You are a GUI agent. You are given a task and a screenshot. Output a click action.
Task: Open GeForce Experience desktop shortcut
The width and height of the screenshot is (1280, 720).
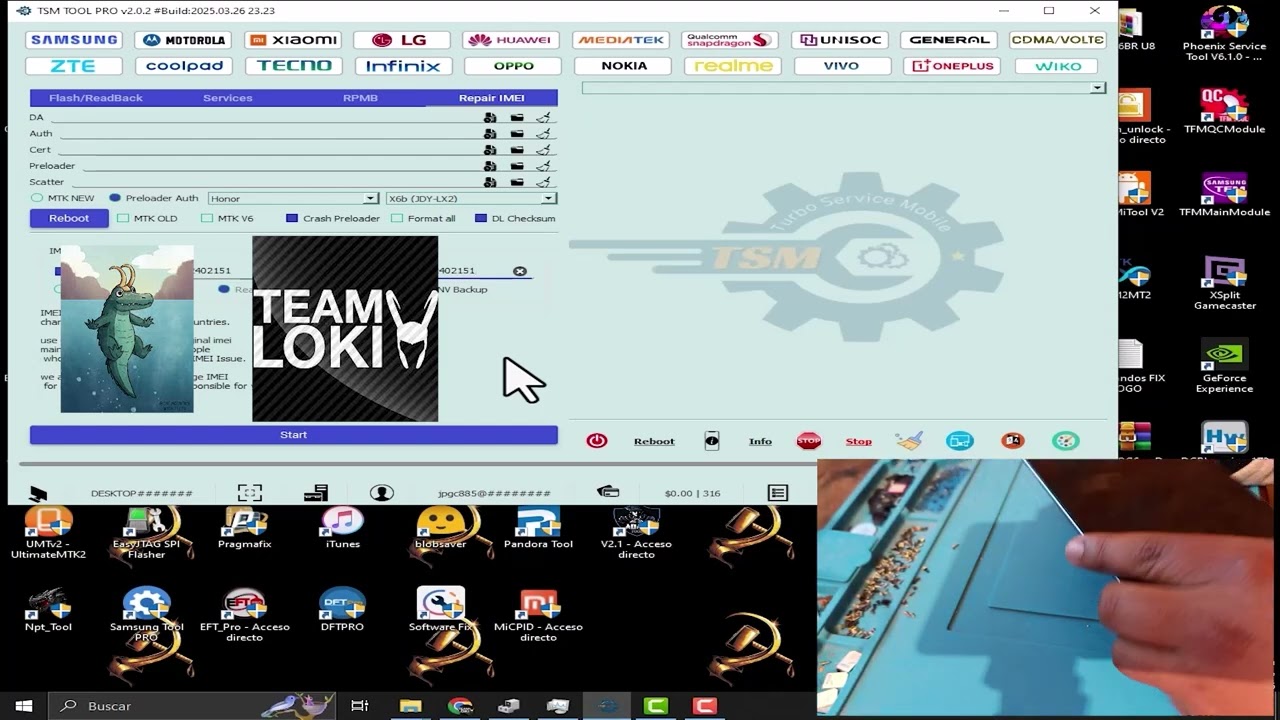[x=1224, y=366]
